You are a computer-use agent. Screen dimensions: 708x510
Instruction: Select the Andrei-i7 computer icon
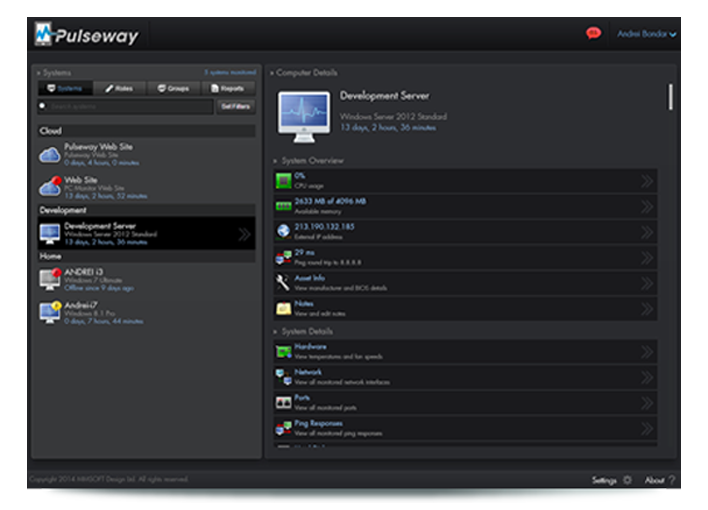pyautogui.click(x=50, y=312)
